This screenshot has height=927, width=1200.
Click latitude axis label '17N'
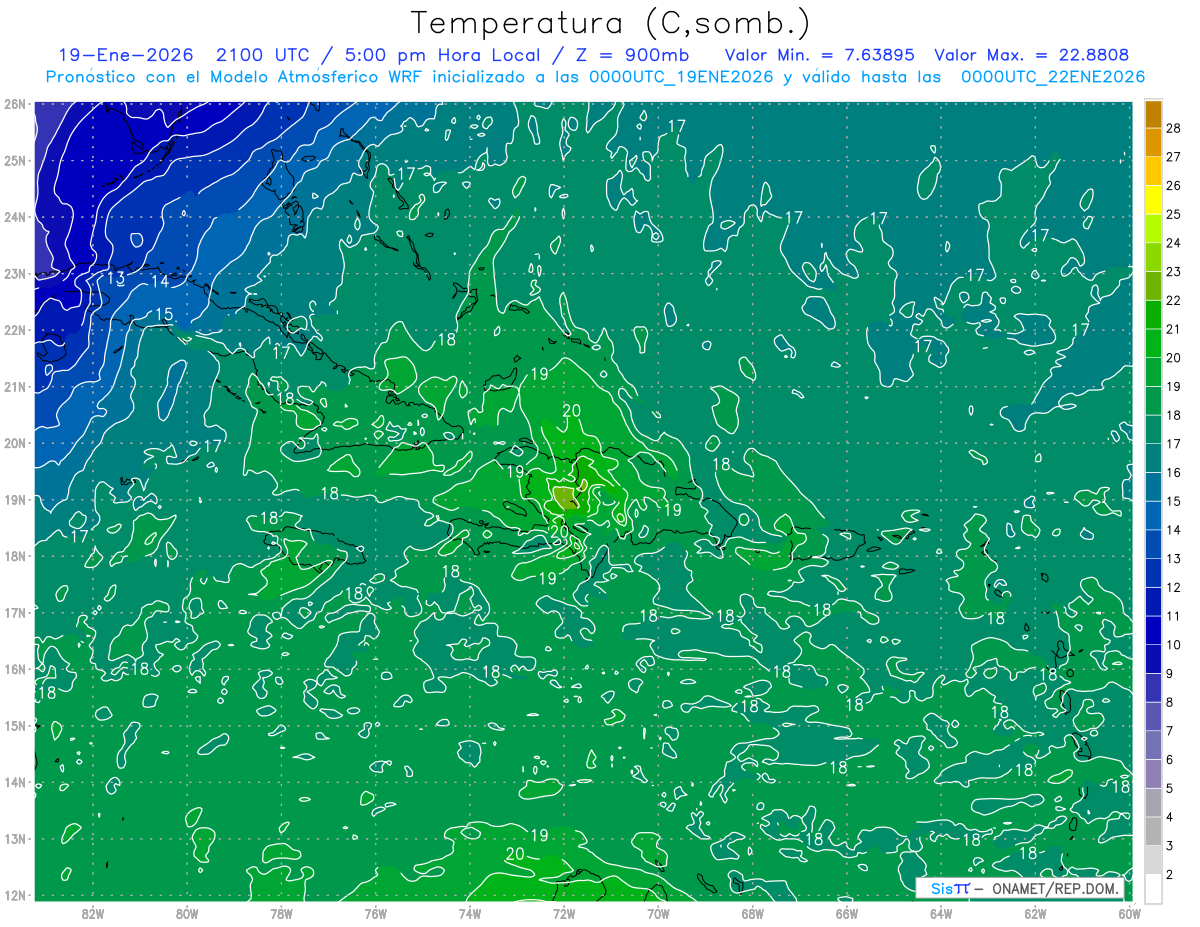pyautogui.click(x=15, y=613)
